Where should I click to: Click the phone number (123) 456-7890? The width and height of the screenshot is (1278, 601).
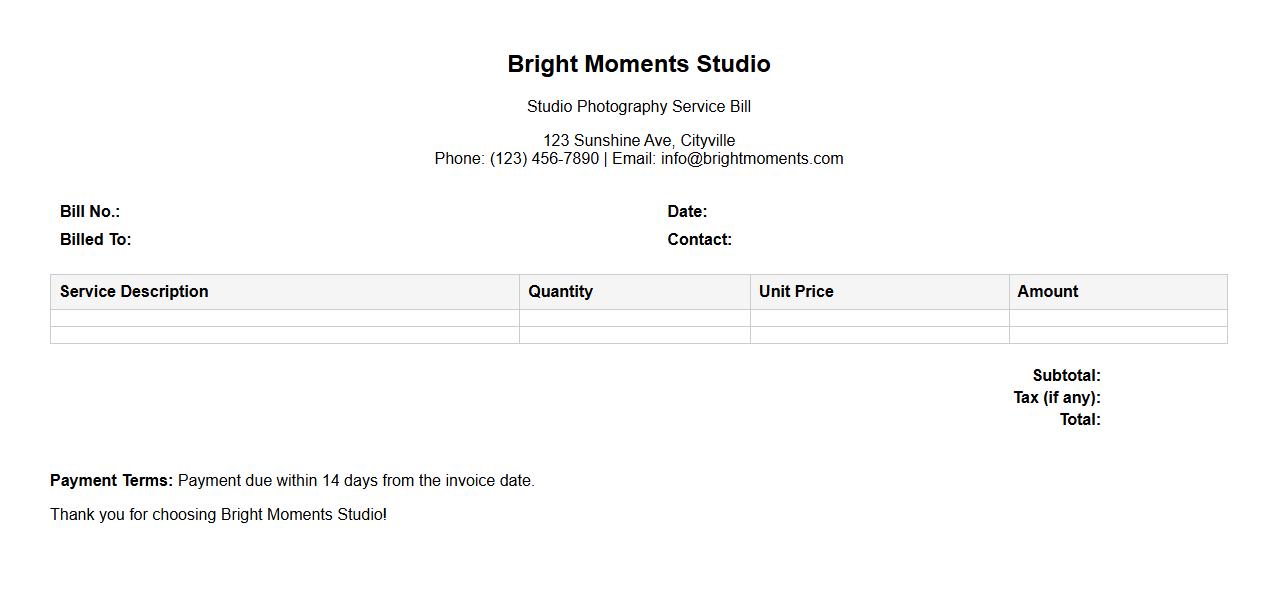pyautogui.click(x=544, y=159)
